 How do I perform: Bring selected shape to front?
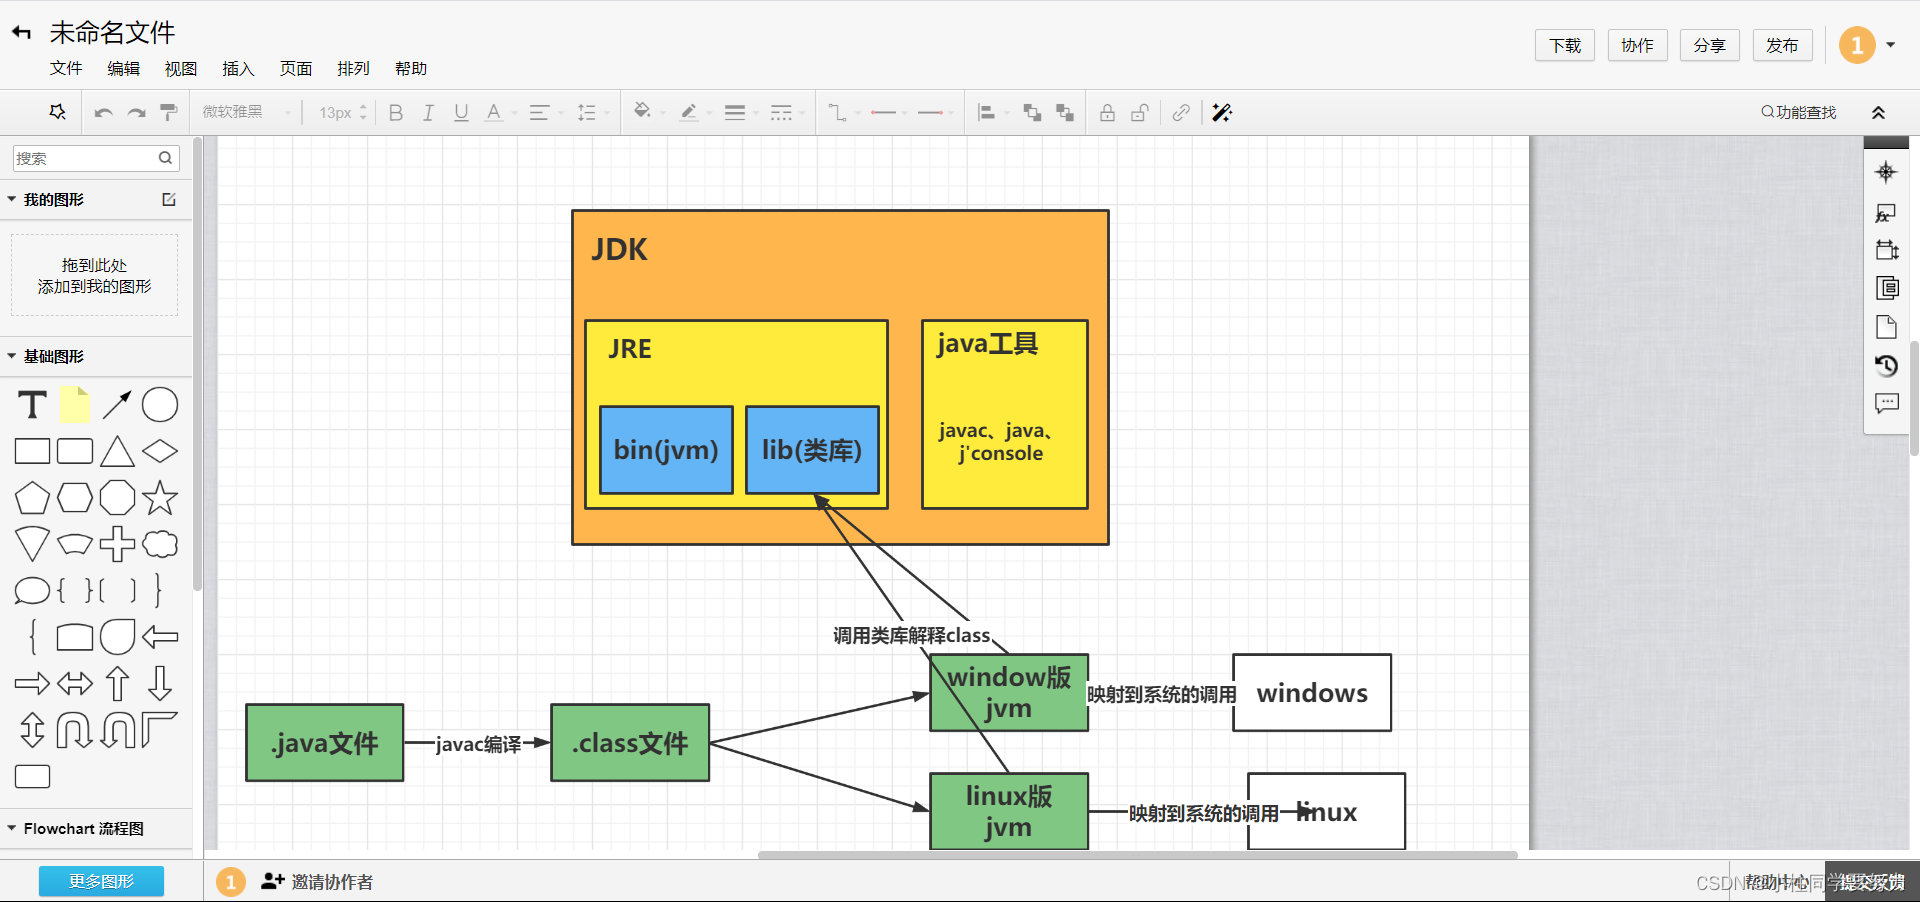point(1032,113)
